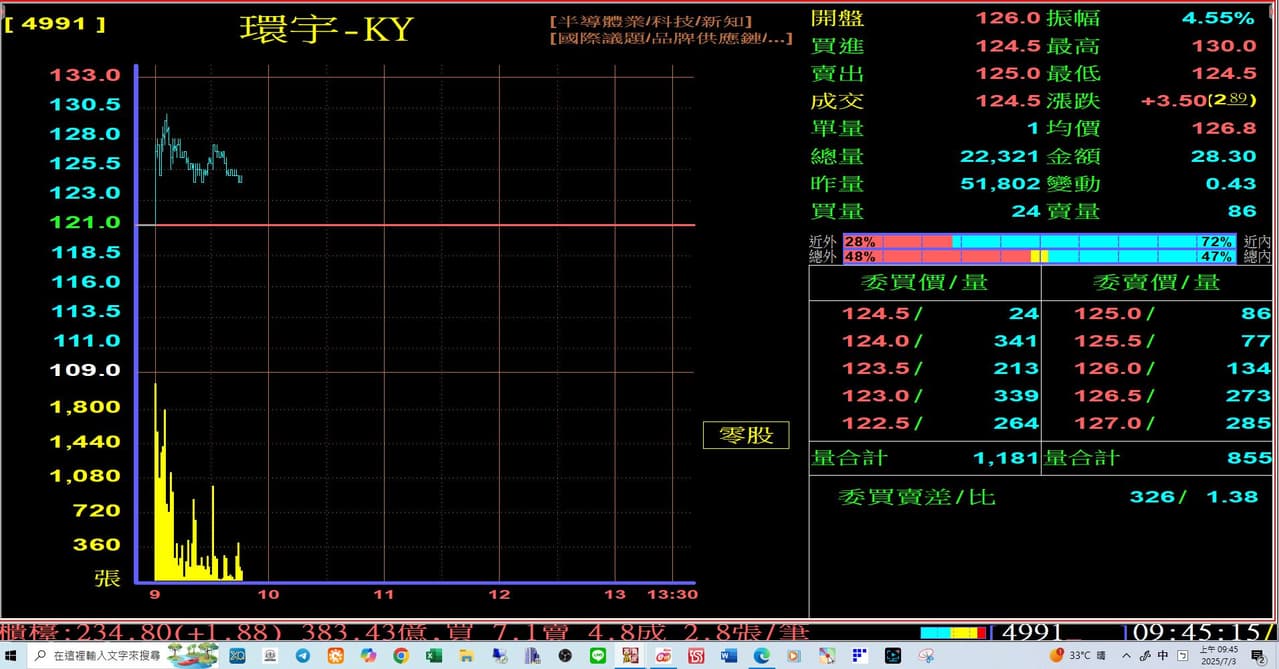Click the 121.0 reference price axis label
1279x669 pixels.
pos(86,222)
